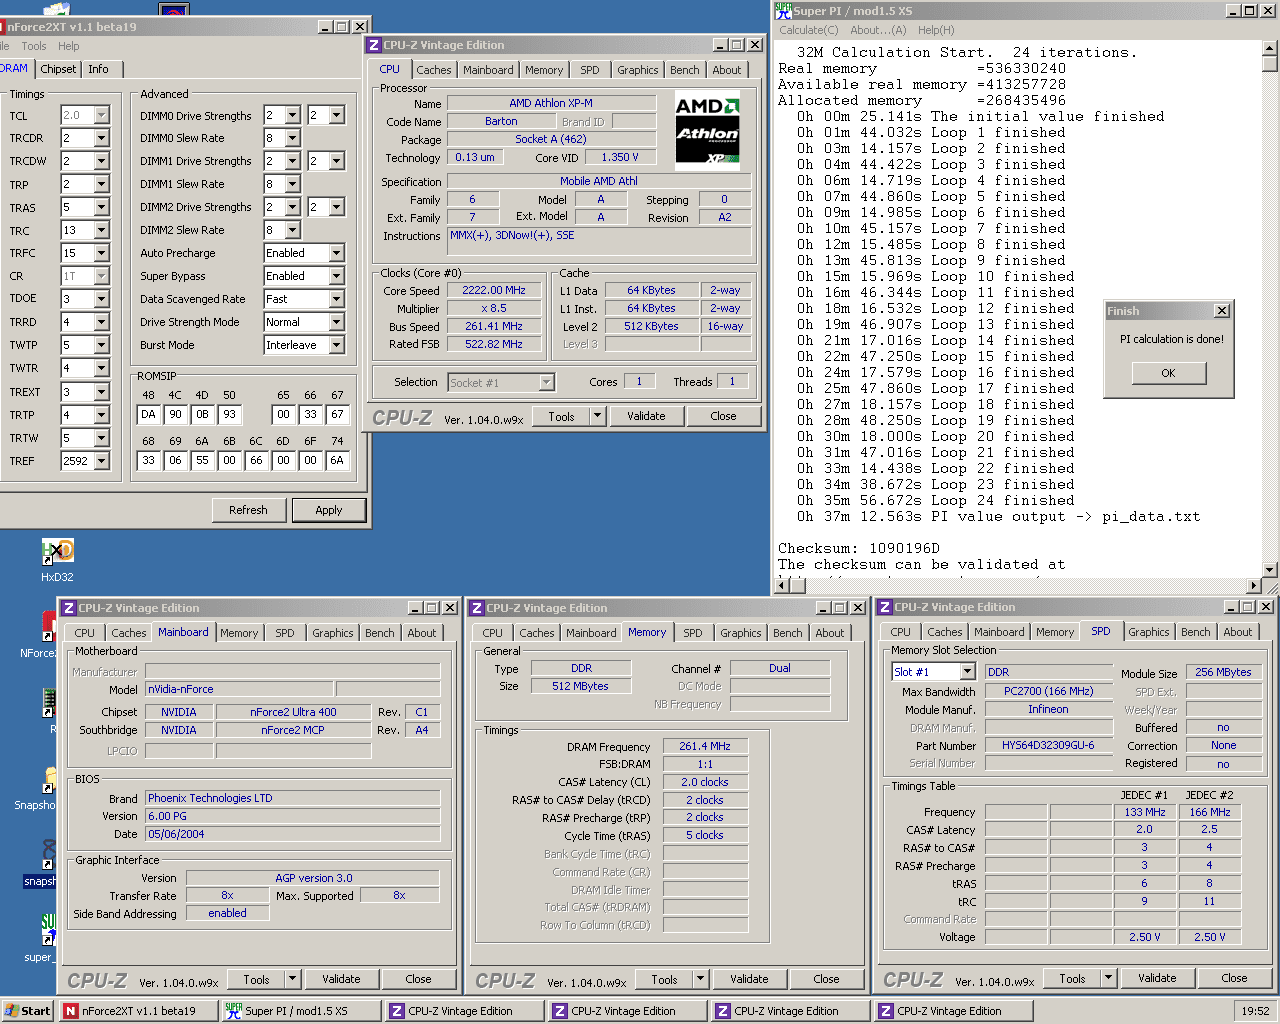The image size is (1280, 1024).
Task: Expand the TRFC timing dropdown
Action: click(101, 253)
